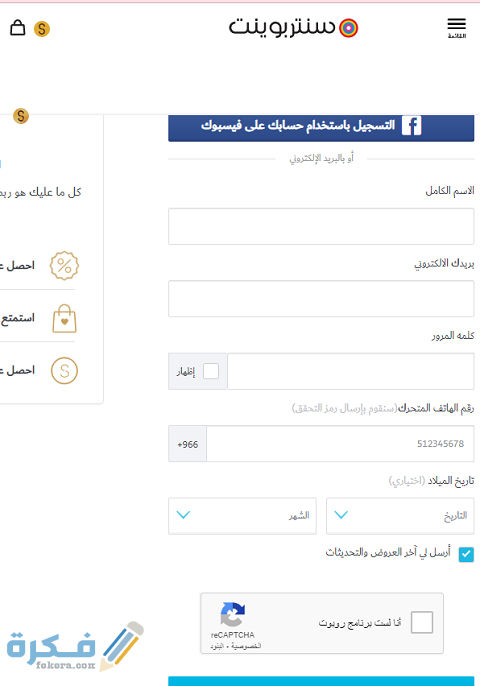The image size is (480, 686).
Task: Click the mobile phone number field
Action: coord(340,444)
